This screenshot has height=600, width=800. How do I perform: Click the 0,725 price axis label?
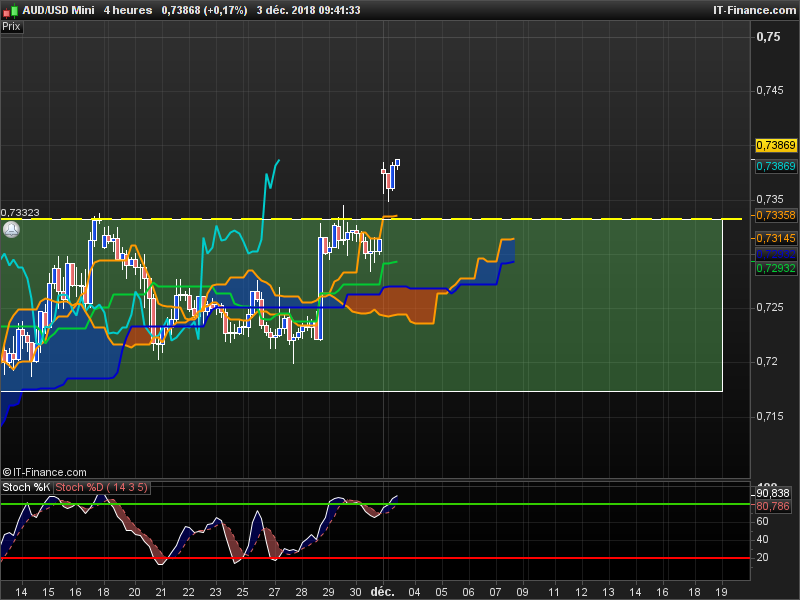769,307
